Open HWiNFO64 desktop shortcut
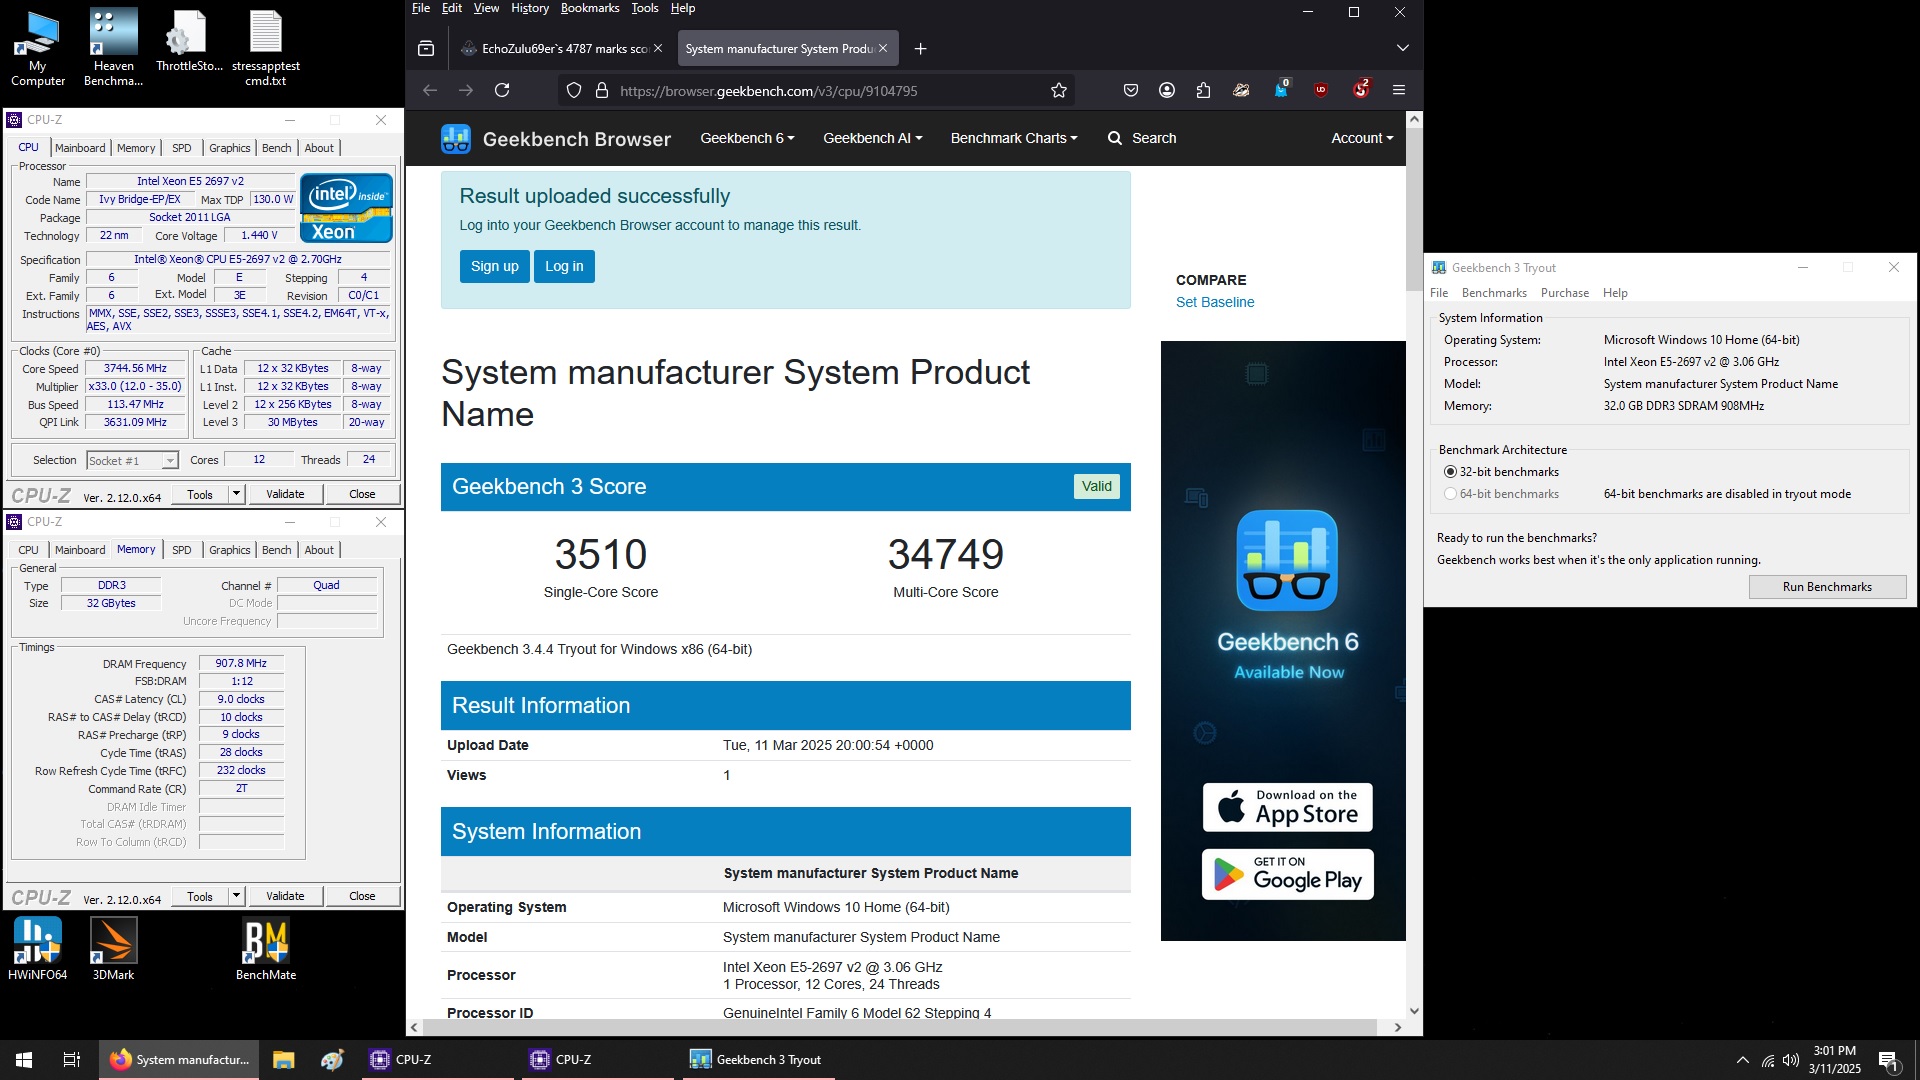The image size is (1920, 1080). pos(38,949)
